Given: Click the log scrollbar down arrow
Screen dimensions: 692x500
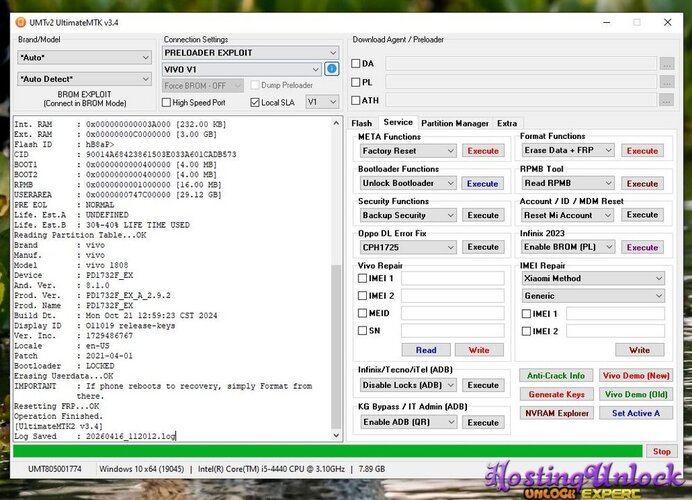Looking at the screenshot, I should [x=336, y=436].
